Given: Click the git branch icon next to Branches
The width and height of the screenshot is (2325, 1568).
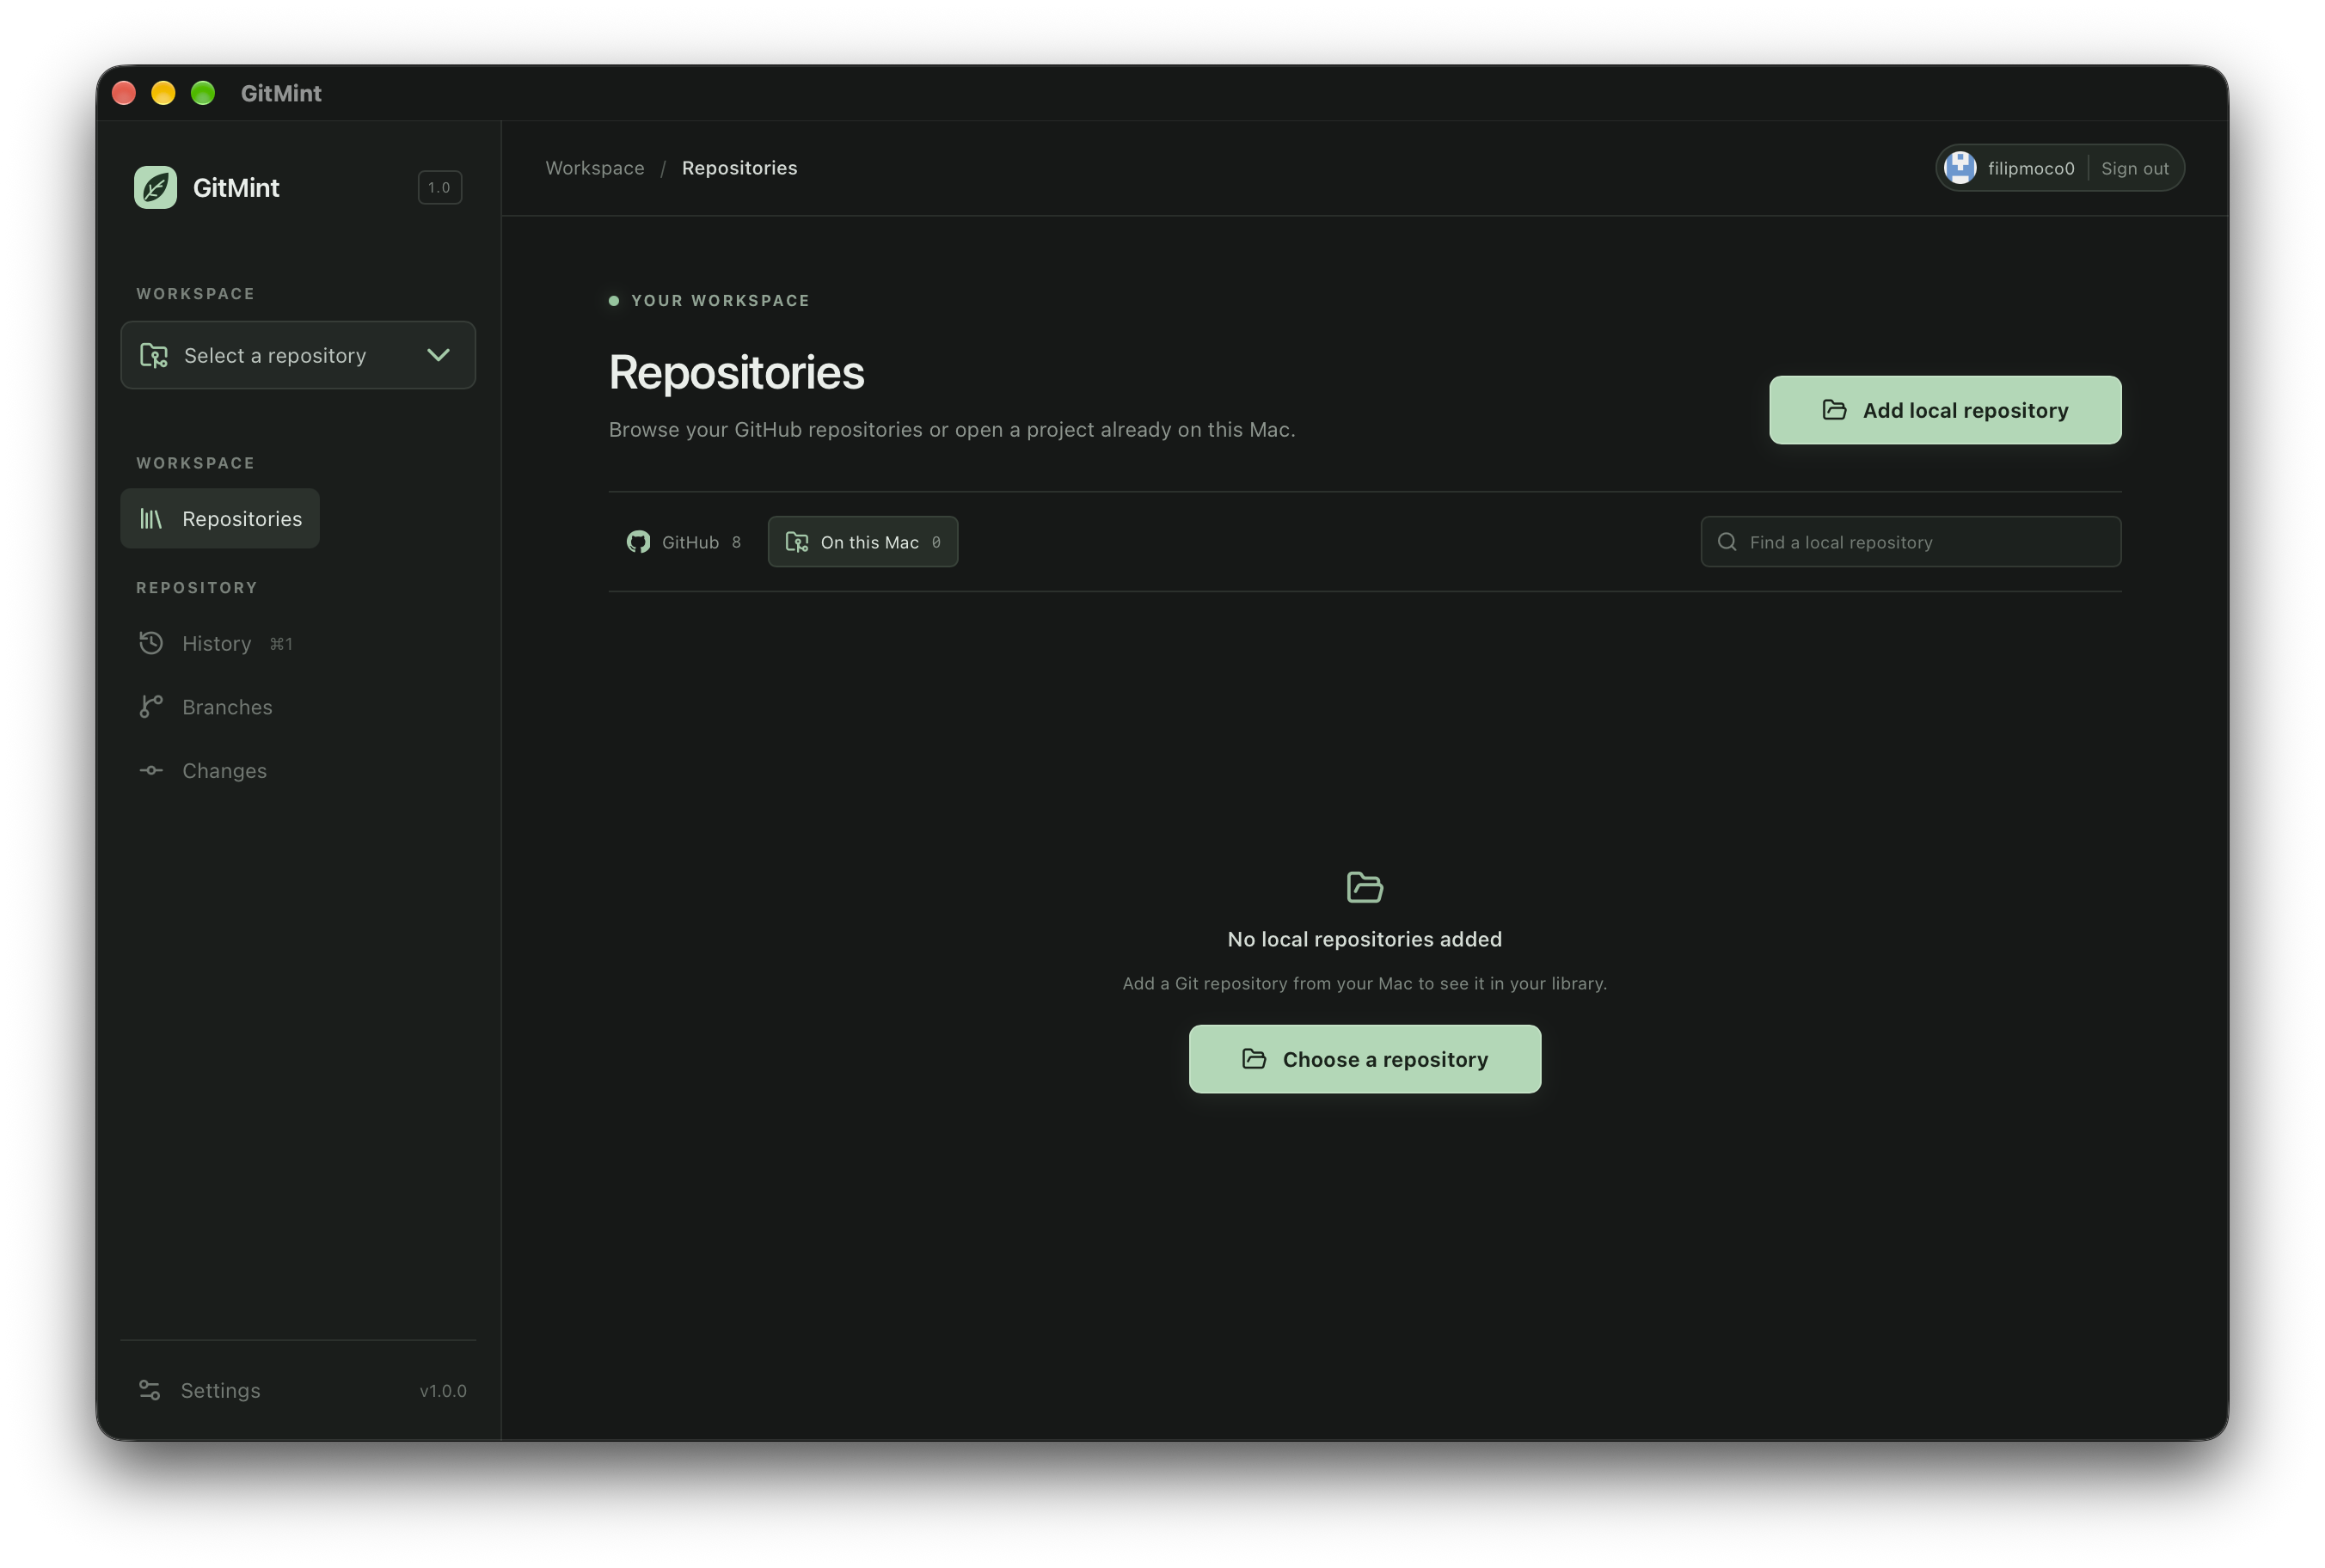Looking at the screenshot, I should [x=151, y=707].
